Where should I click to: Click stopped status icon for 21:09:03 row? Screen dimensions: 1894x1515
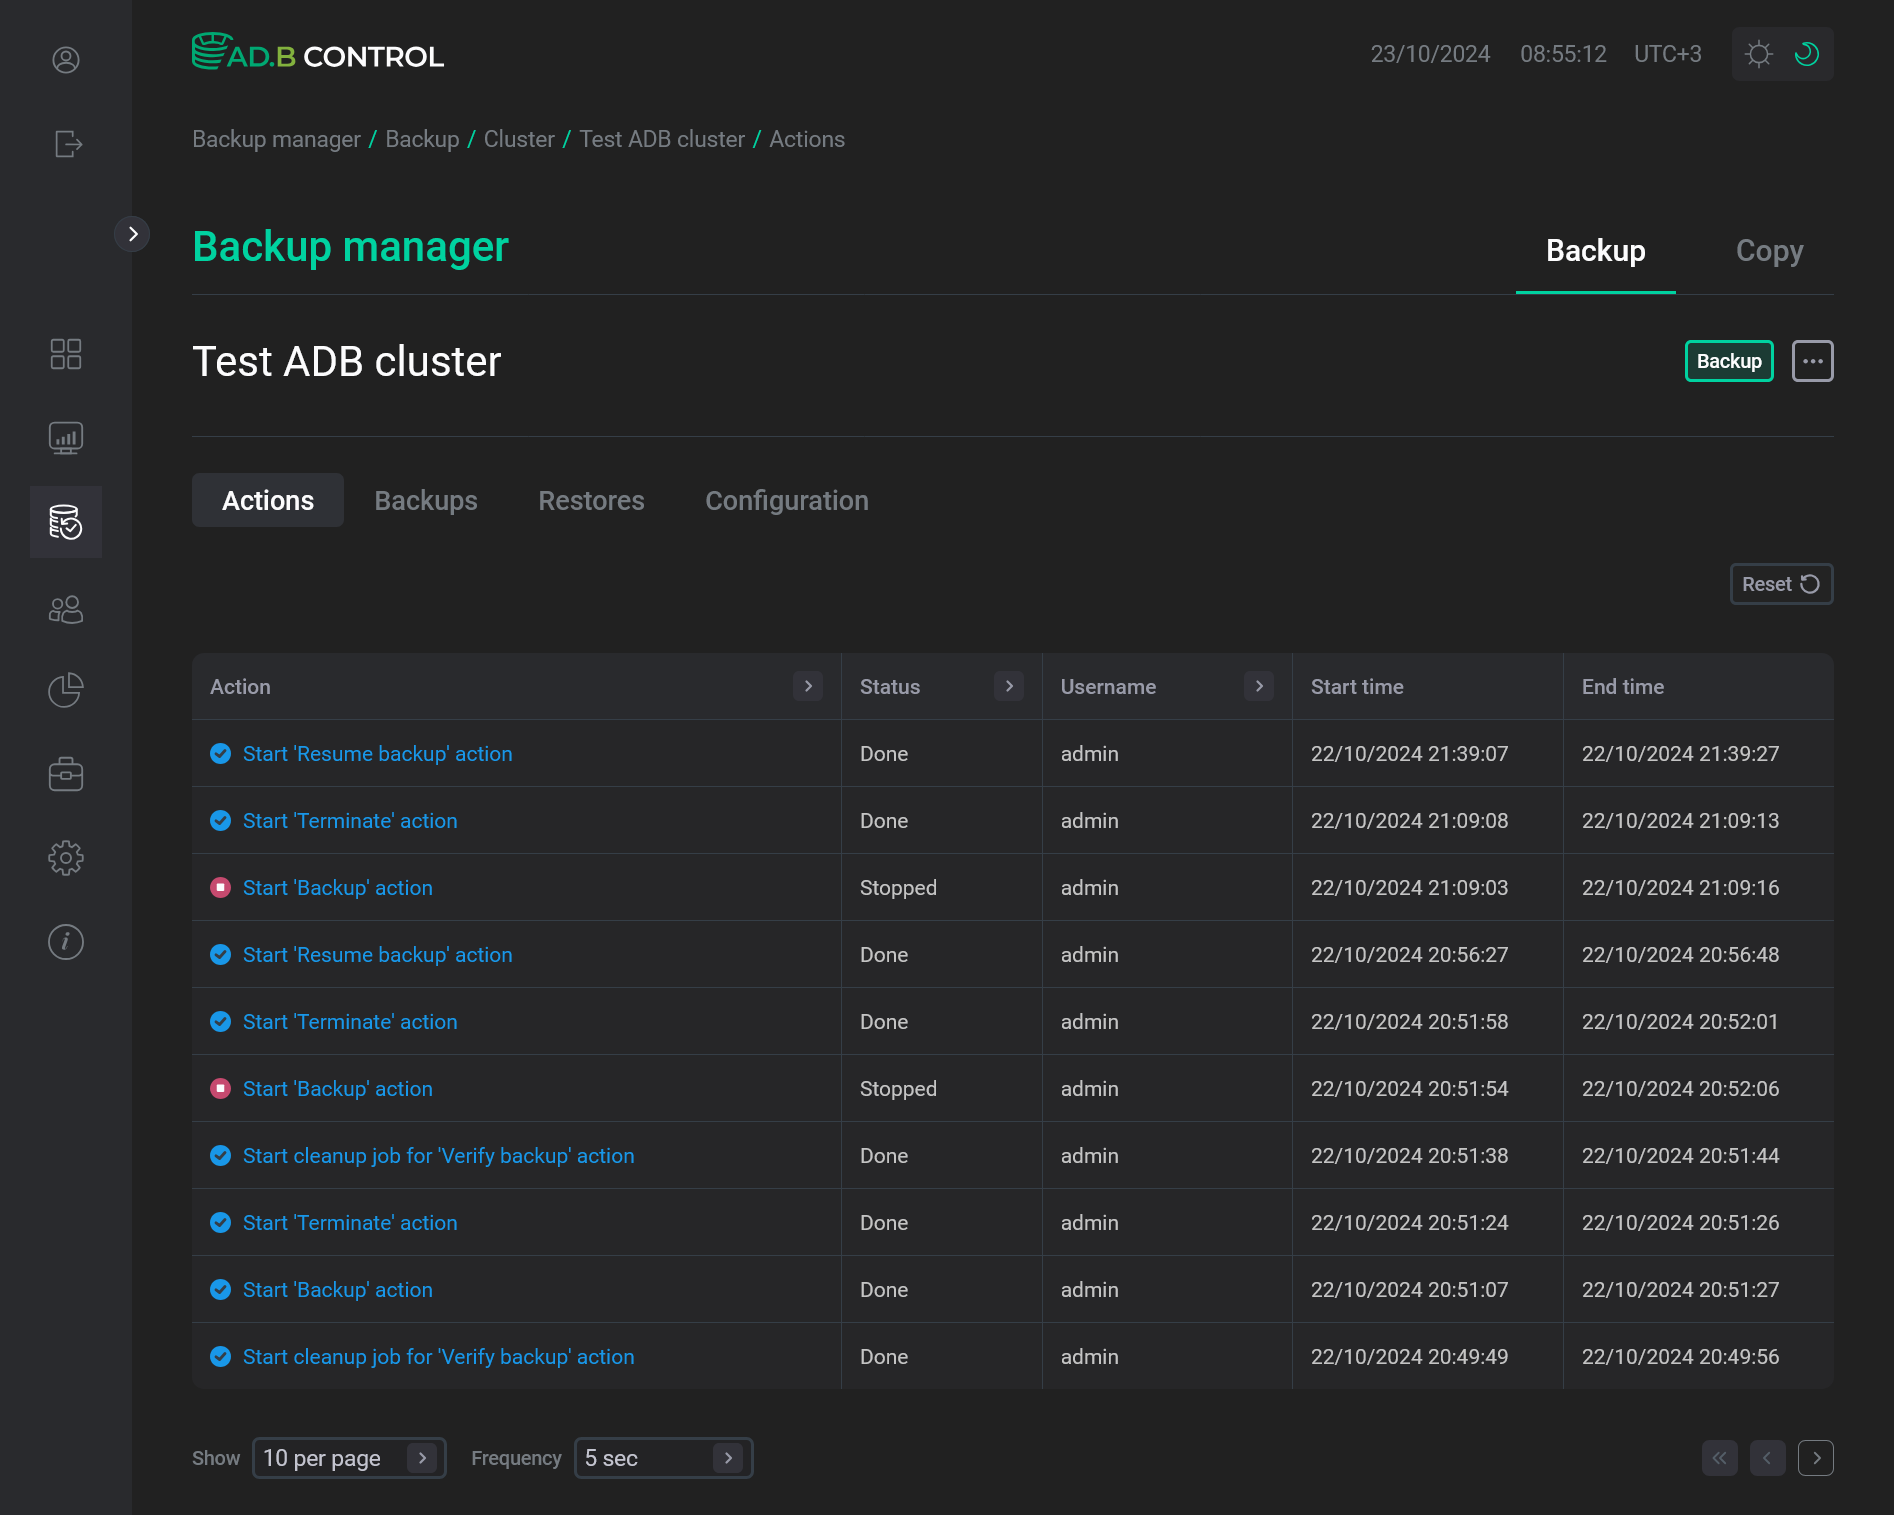pos(221,887)
